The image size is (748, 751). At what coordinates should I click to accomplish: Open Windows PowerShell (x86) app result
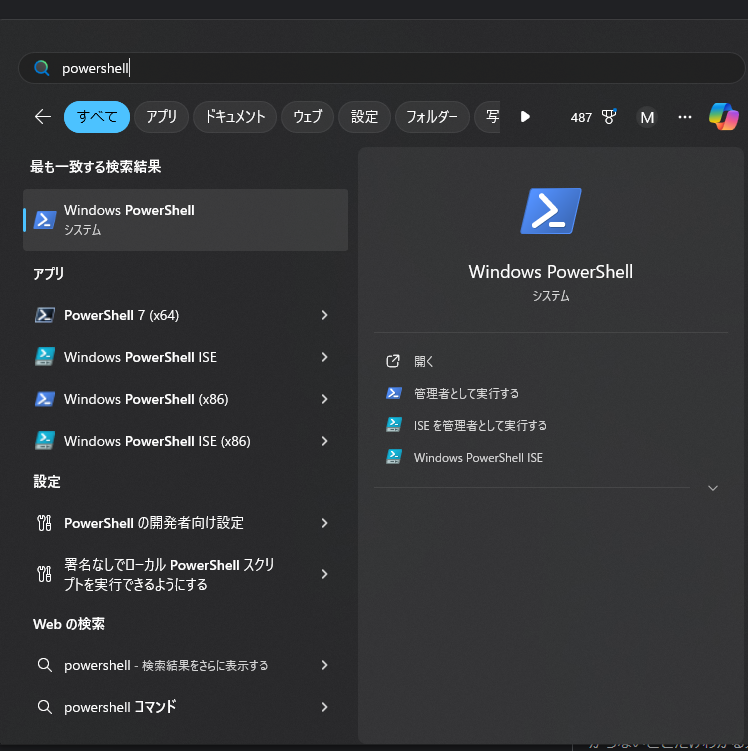point(185,399)
